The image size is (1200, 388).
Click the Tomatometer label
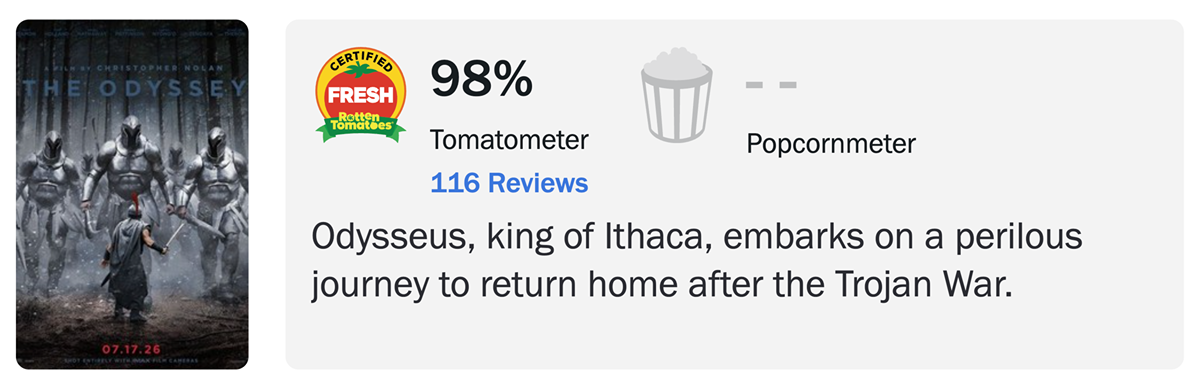509,140
